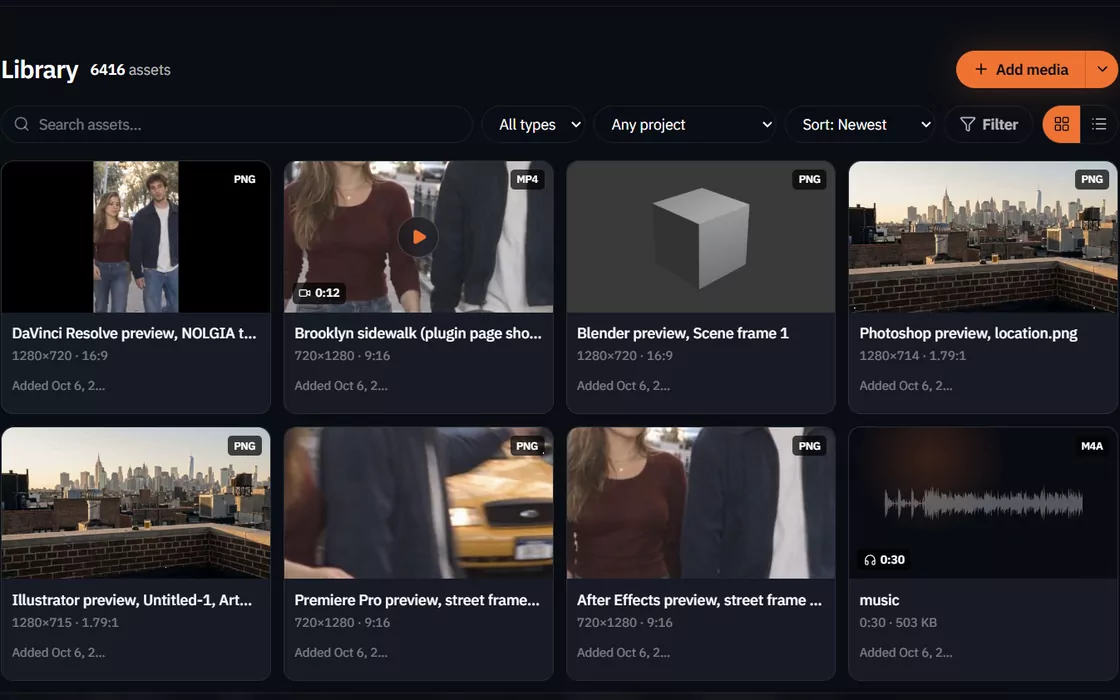Click PNG badge on Photoshop preview card
The height and width of the screenshot is (700, 1120).
tap(1091, 179)
